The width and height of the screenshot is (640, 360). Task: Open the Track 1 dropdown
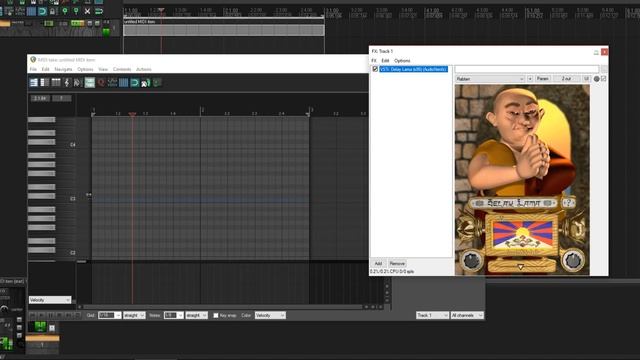(432, 316)
